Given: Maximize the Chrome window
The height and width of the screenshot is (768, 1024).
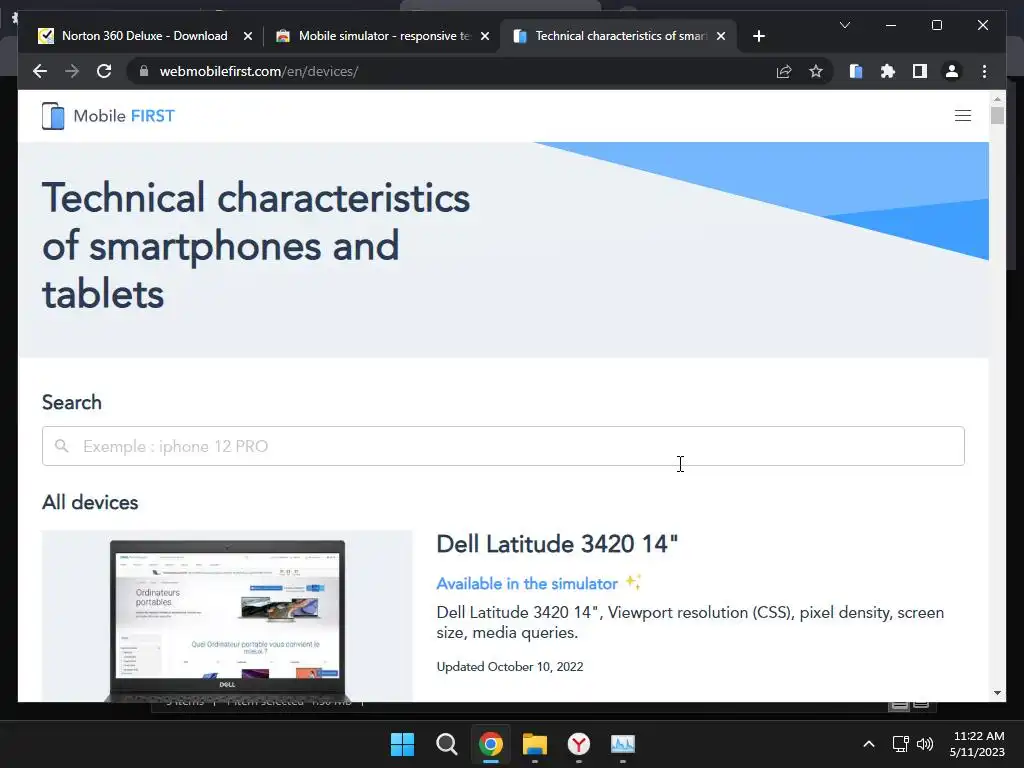Looking at the screenshot, I should tap(936, 25).
